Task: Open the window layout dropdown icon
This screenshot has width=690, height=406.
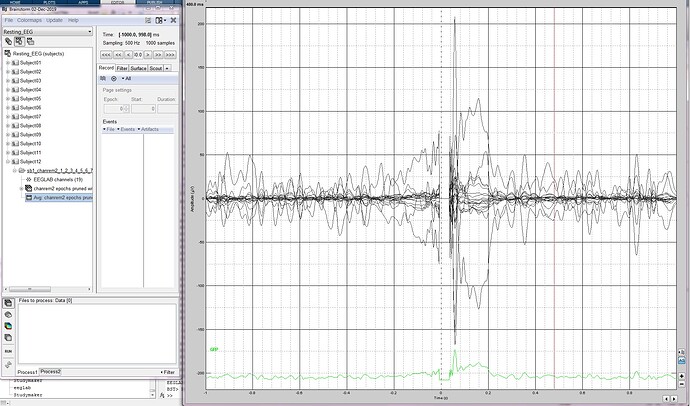Action: click(x=160, y=20)
